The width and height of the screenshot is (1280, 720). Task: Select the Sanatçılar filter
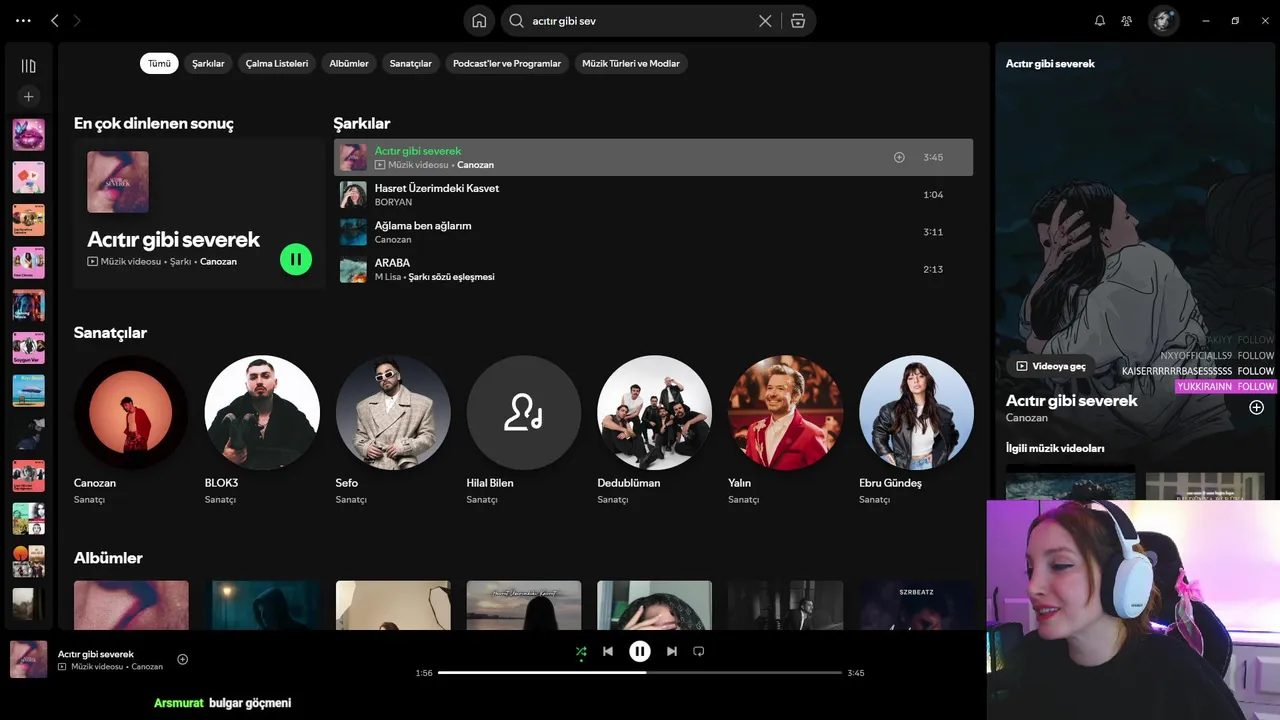[x=410, y=63]
